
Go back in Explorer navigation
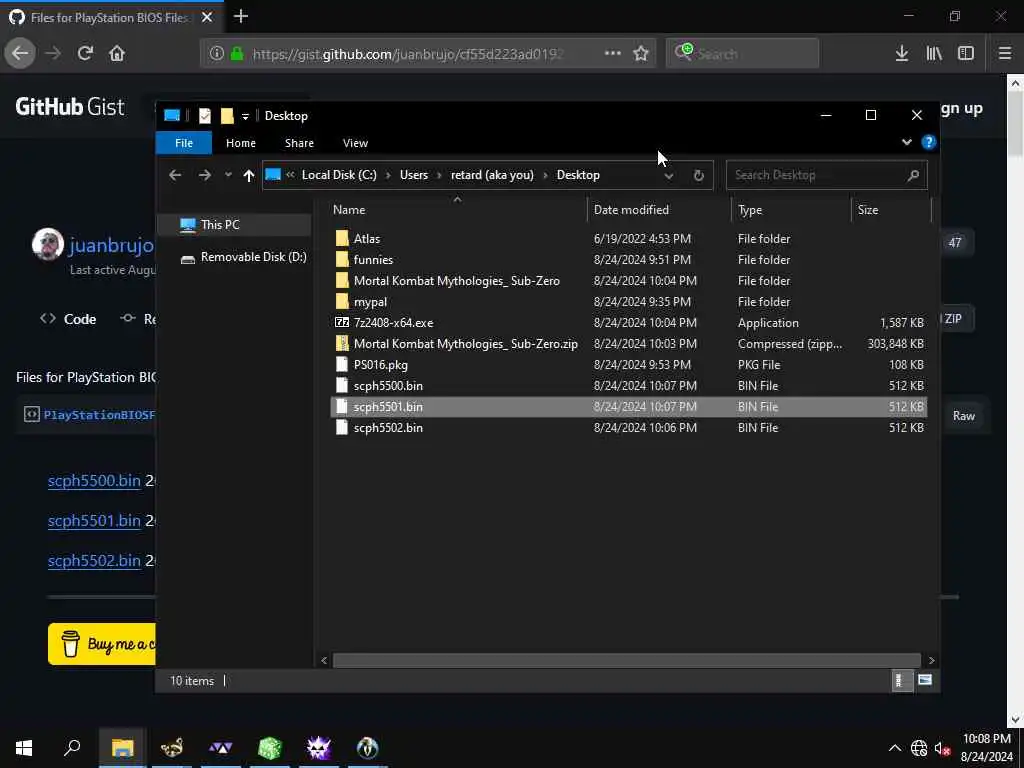tap(175, 175)
